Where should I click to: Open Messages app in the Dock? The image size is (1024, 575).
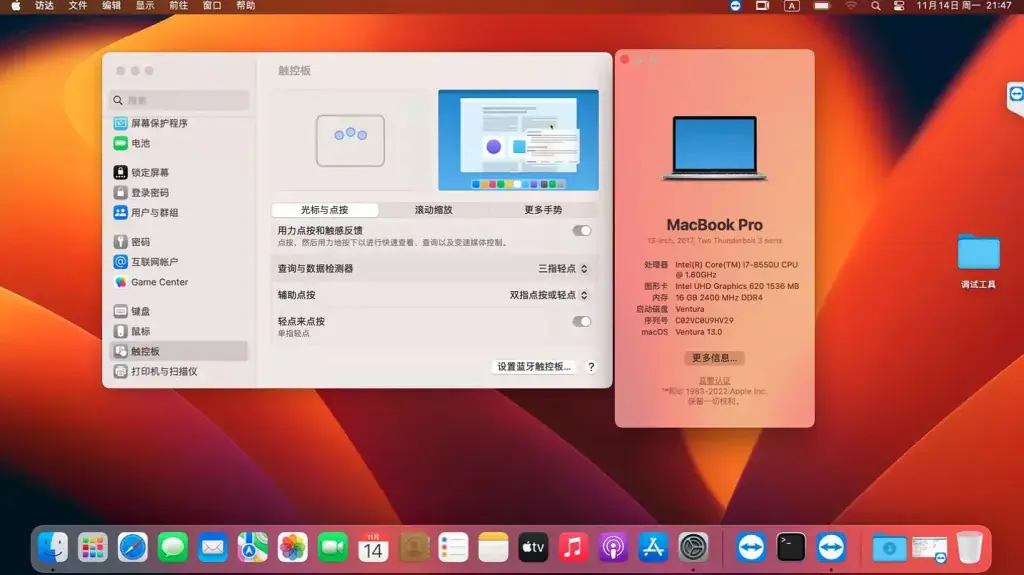click(x=172, y=548)
